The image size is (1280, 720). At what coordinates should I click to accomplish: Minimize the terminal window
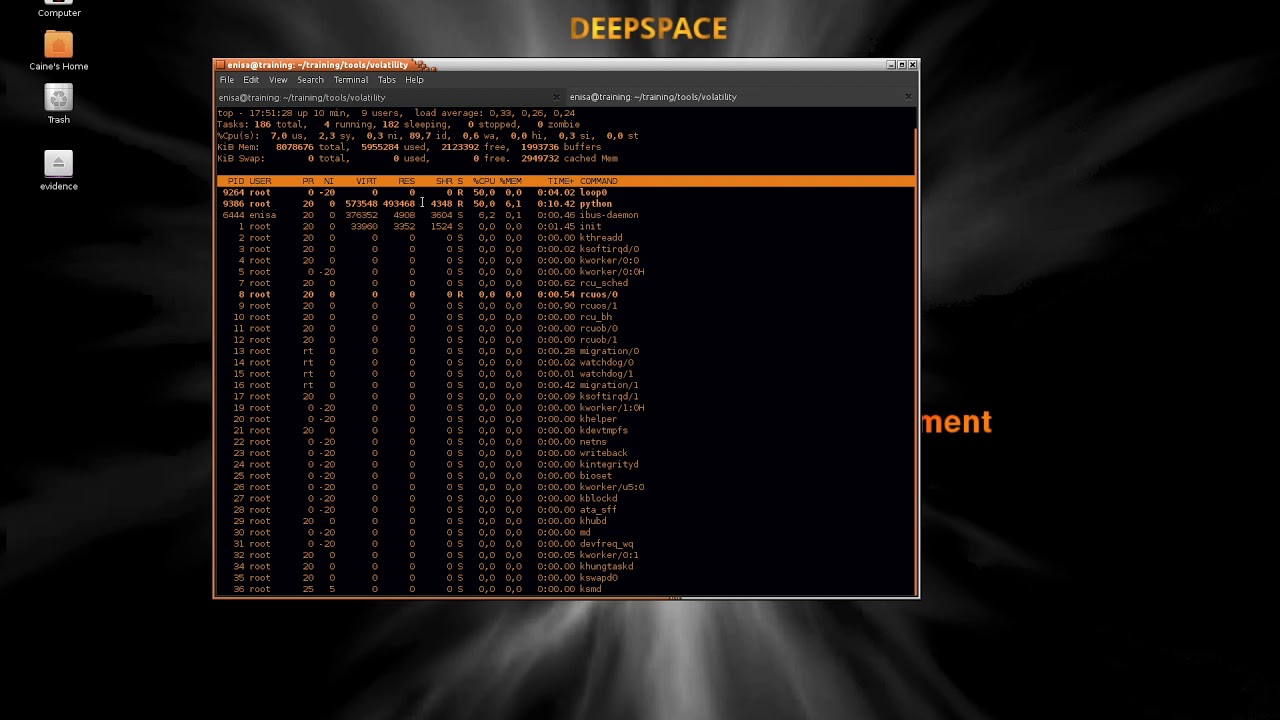pyautogui.click(x=890, y=65)
